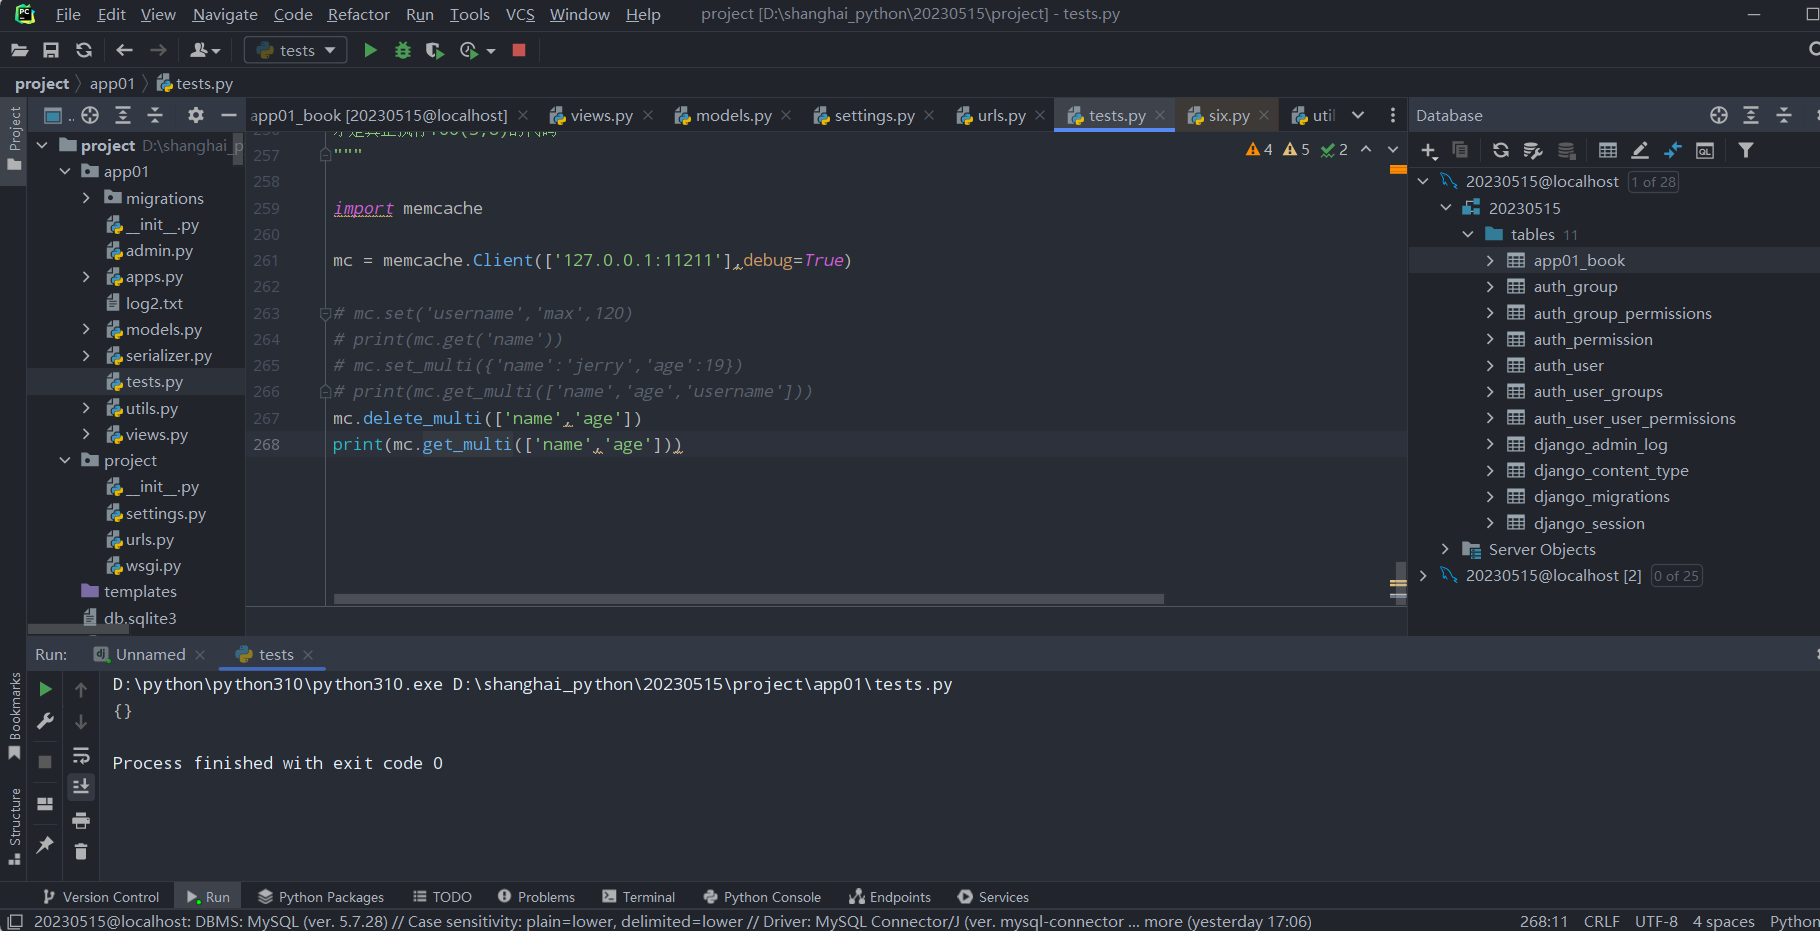Collapse the tables node in Database
The image size is (1820, 931).
[x=1468, y=234]
